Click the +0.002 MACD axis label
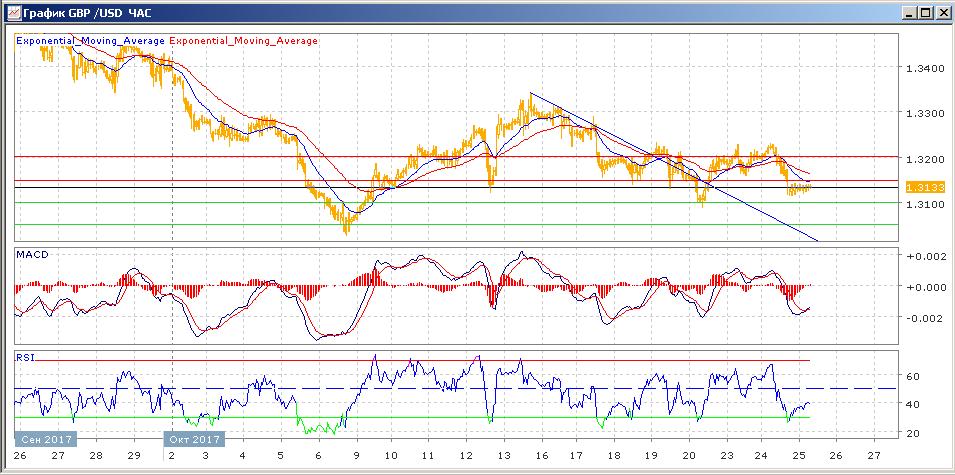 [922, 257]
